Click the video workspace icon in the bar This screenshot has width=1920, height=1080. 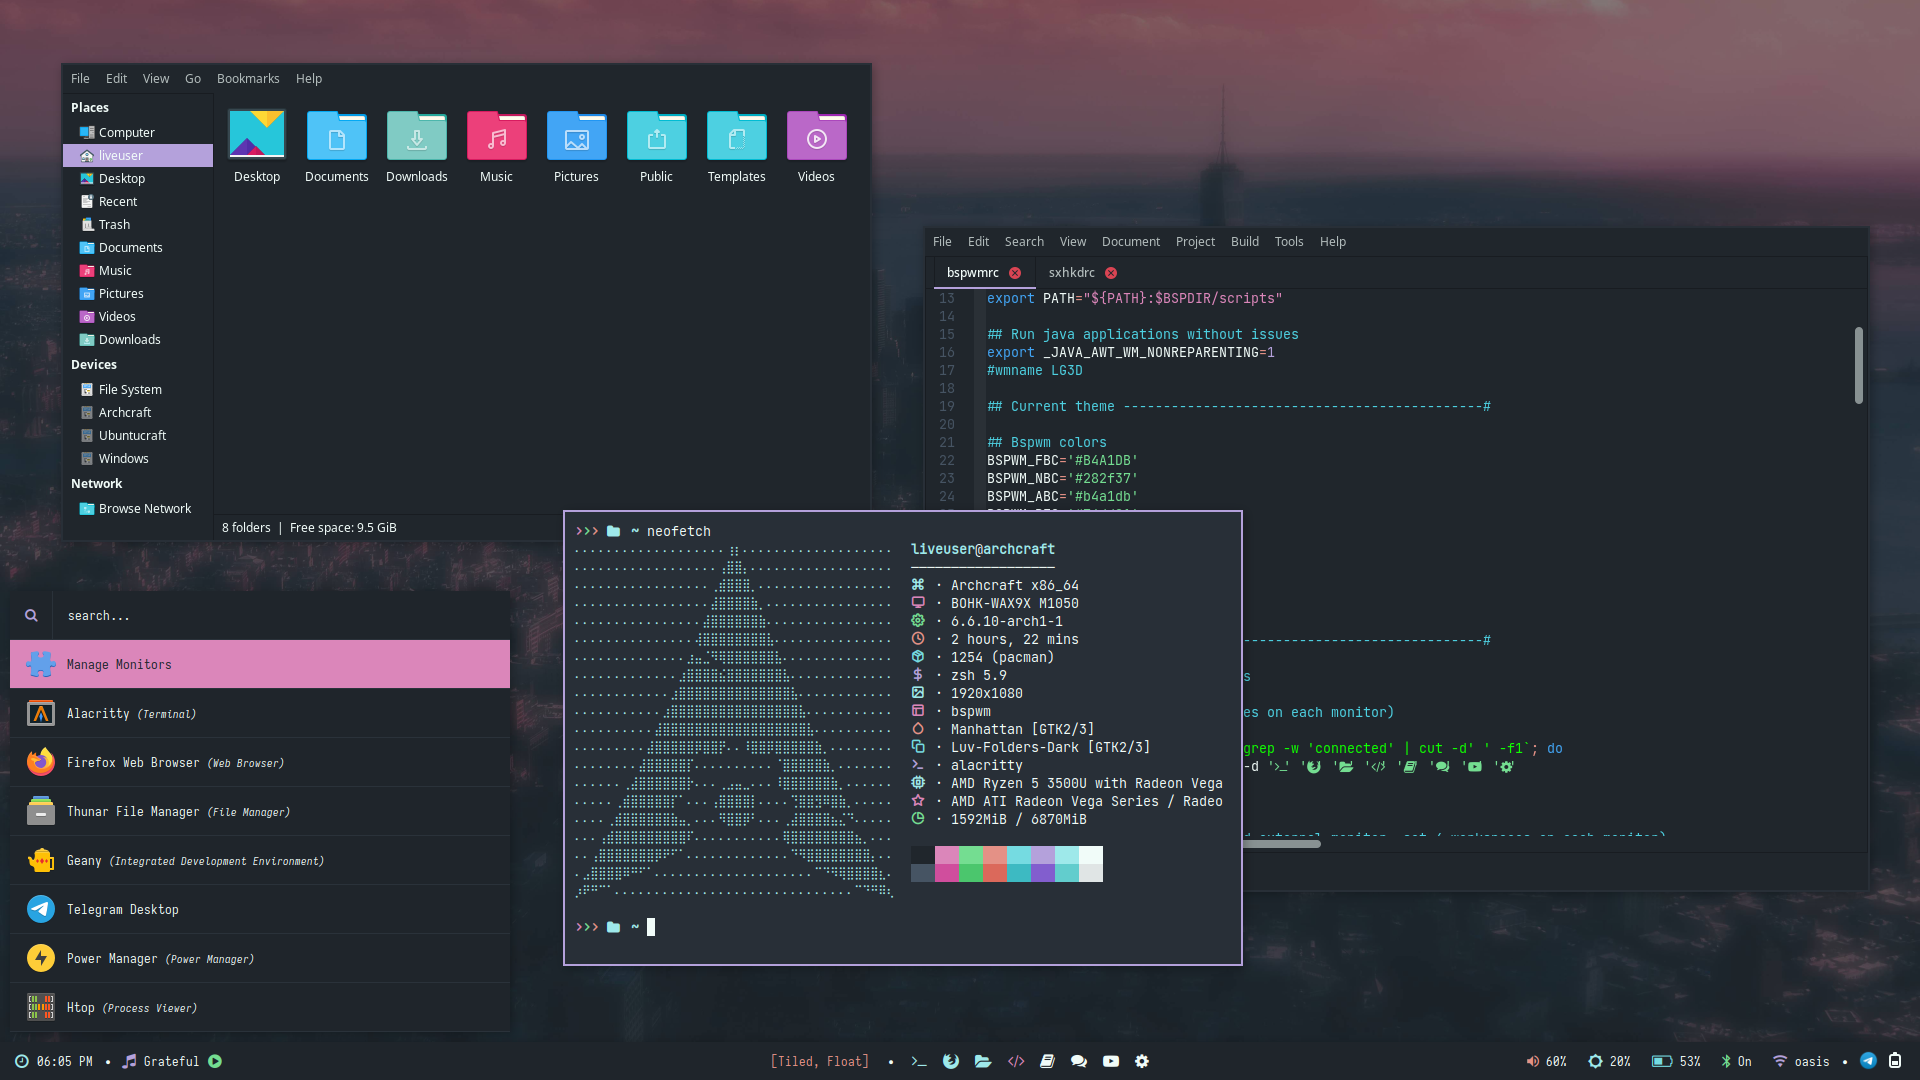pyautogui.click(x=1111, y=1062)
